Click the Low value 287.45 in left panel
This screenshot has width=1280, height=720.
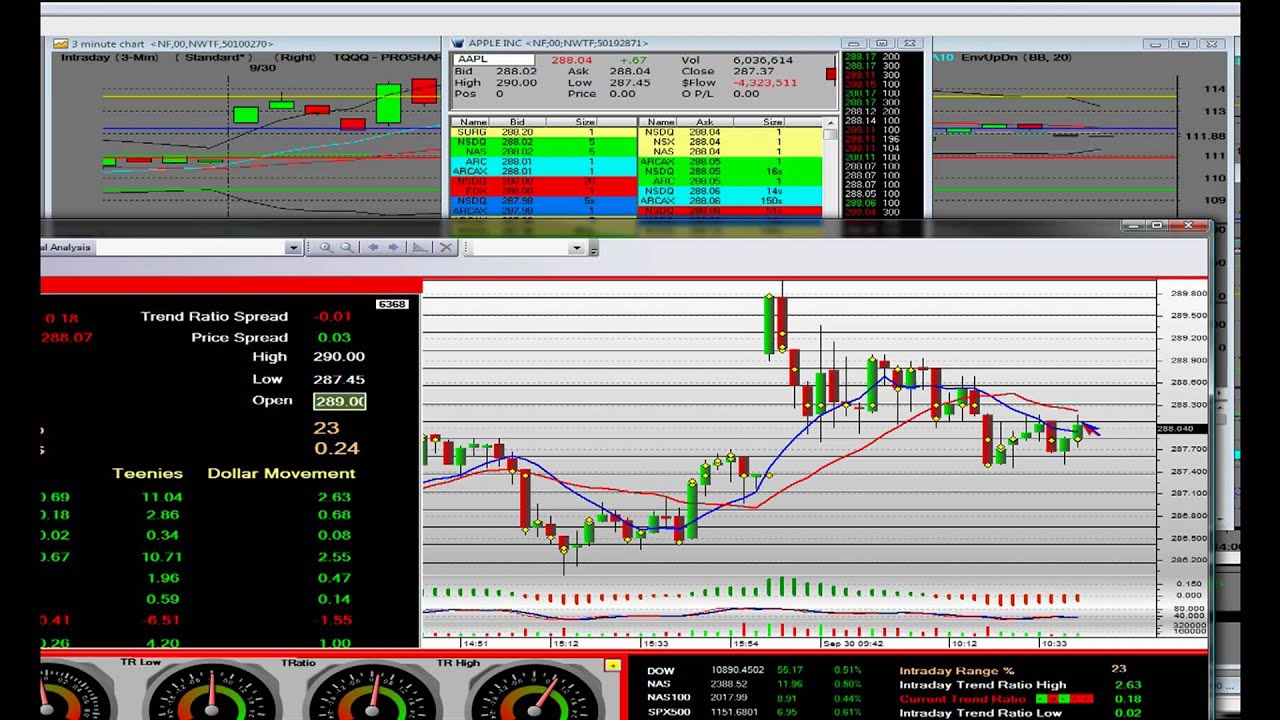coord(338,379)
